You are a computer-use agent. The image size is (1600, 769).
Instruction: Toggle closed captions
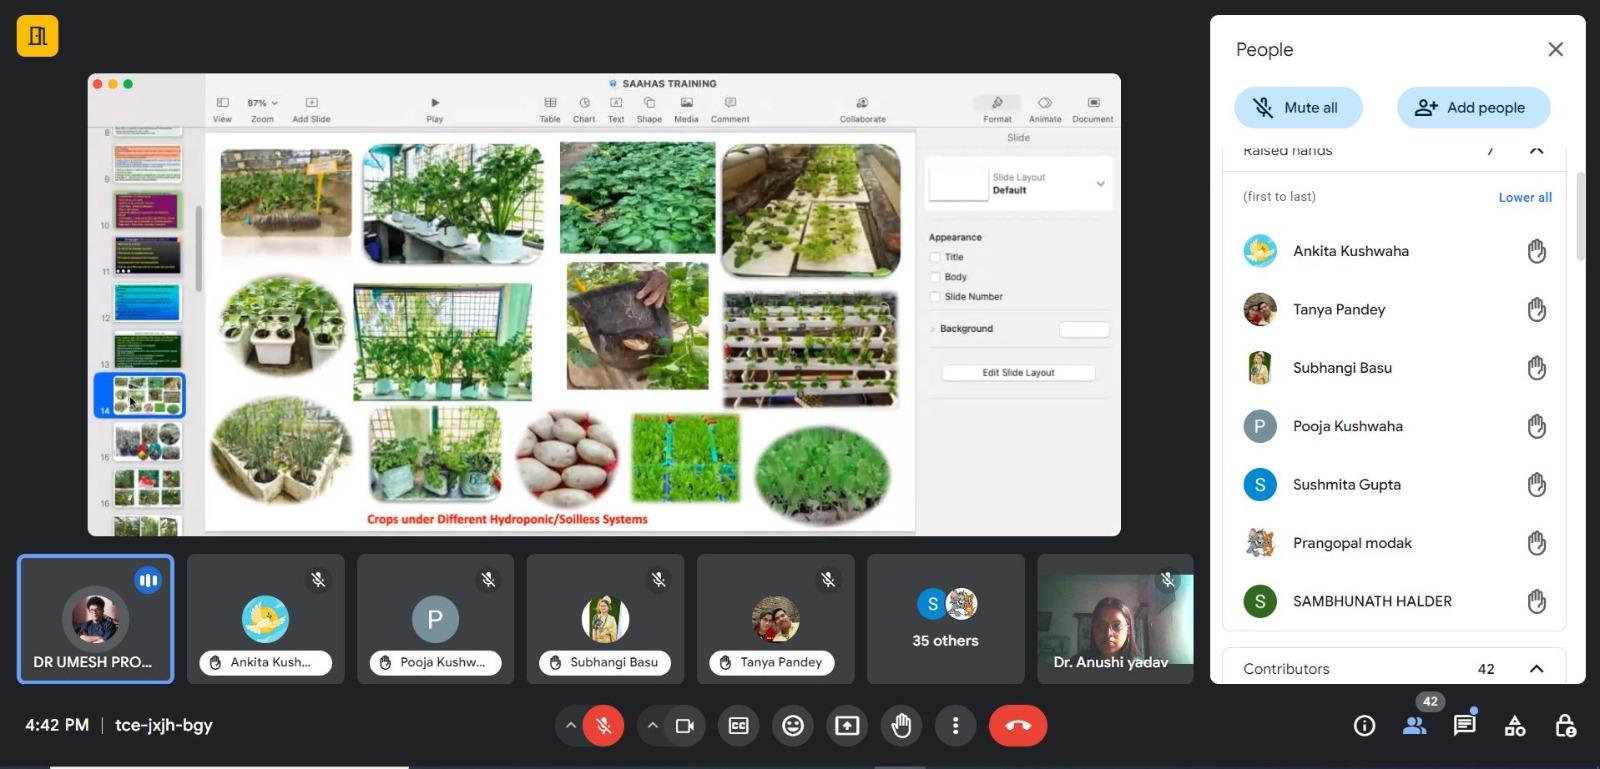tap(739, 726)
